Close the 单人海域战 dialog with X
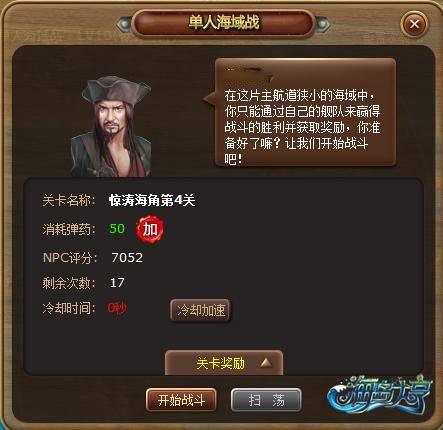The width and height of the screenshot is (443, 430). [414, 24]
